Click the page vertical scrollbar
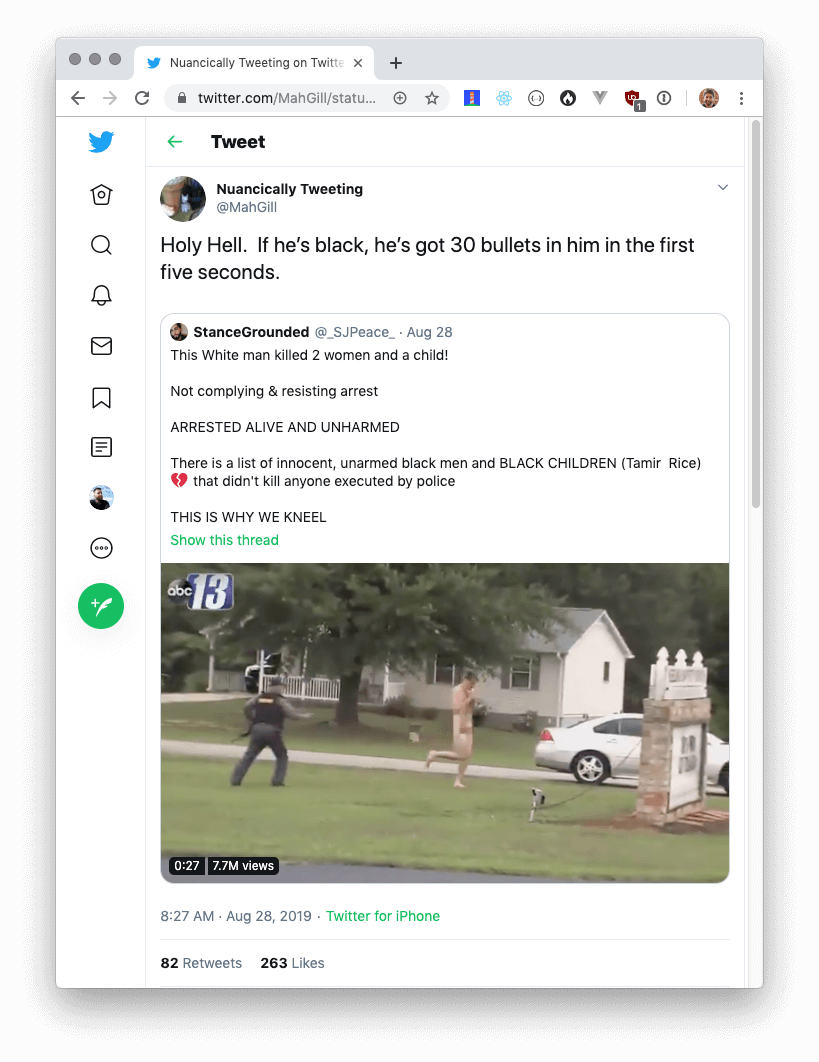Image resolution: width=819 pixels, height=1062 pixels. pos(756,314)
